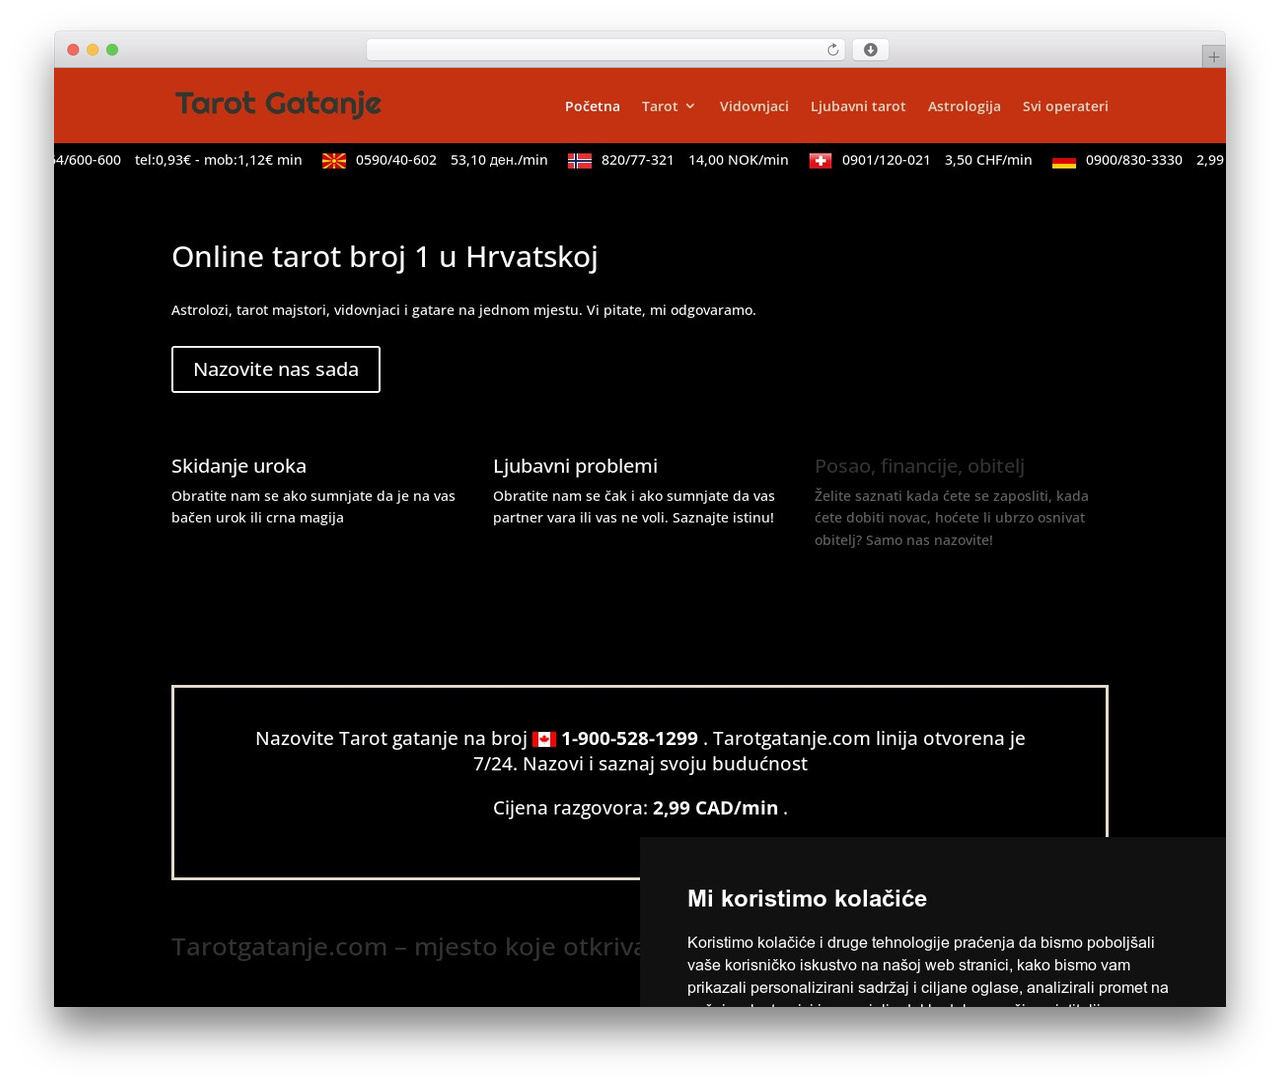Click the Switzerland flag icon
This screenshot has height=1084, width=1280.
[820, 161]
